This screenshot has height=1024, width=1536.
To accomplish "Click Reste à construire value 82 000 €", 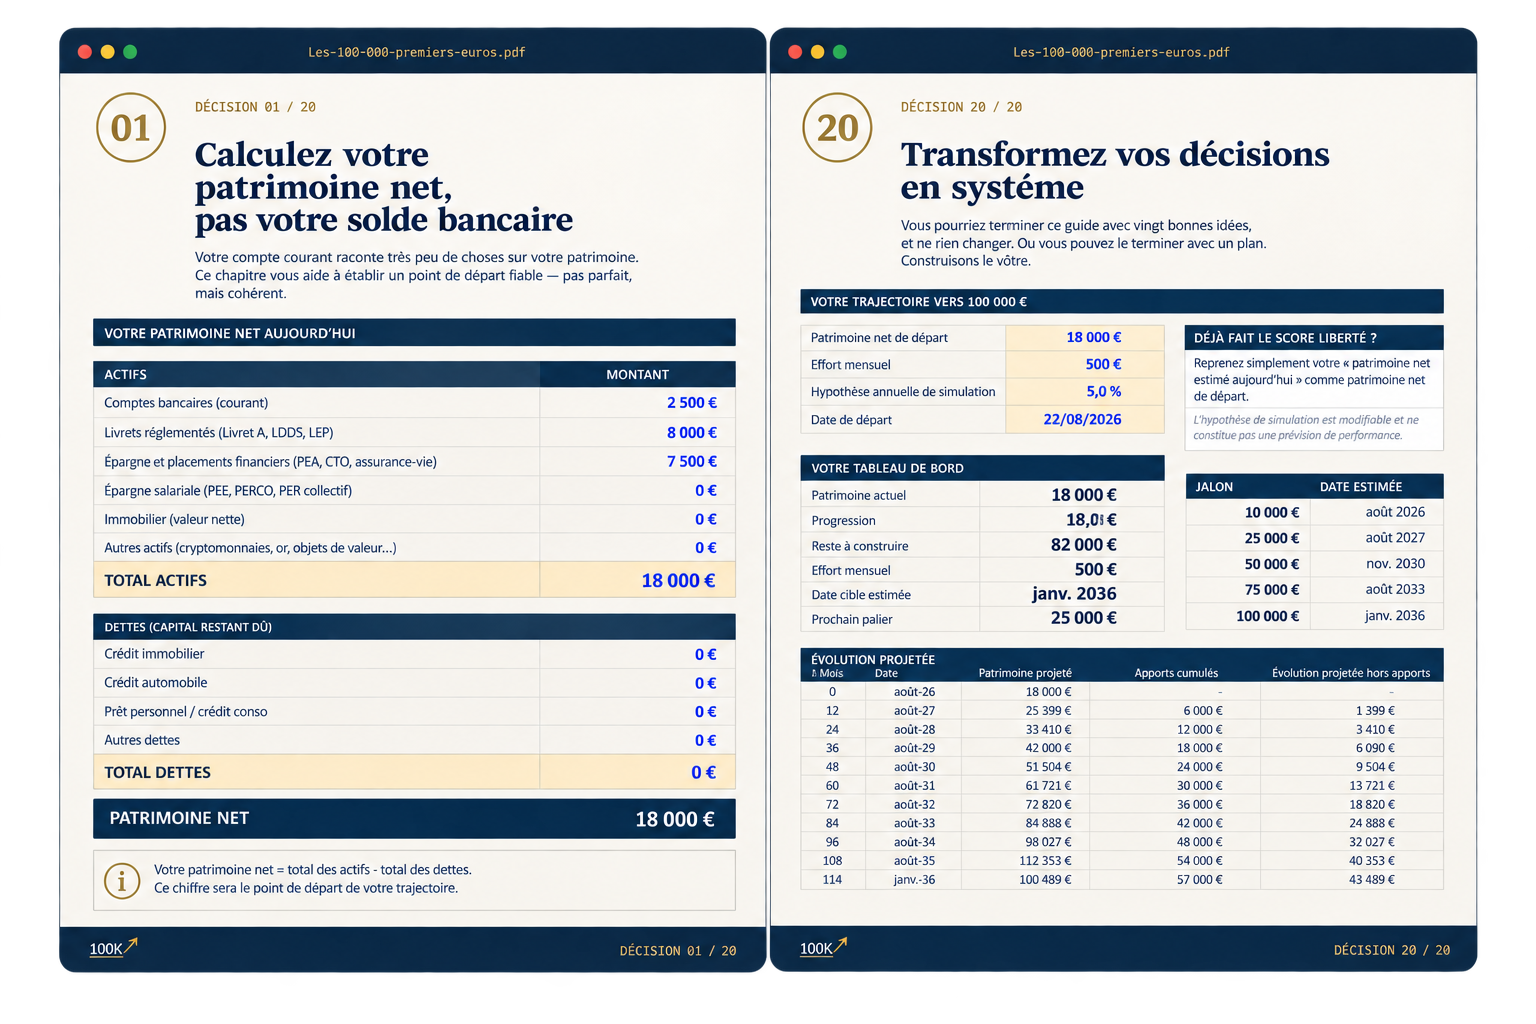I will coord(1084,545).
